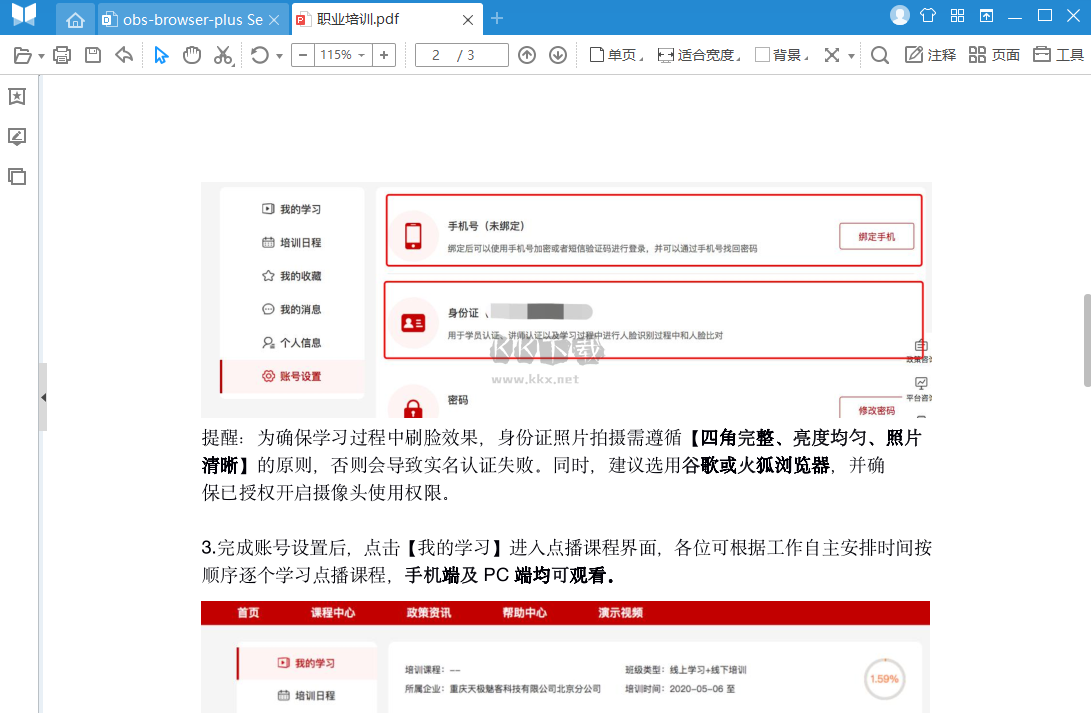The image size is (1091, 713).
Task: Expand the open-file dropdown arrow
Action: (40, 55)
